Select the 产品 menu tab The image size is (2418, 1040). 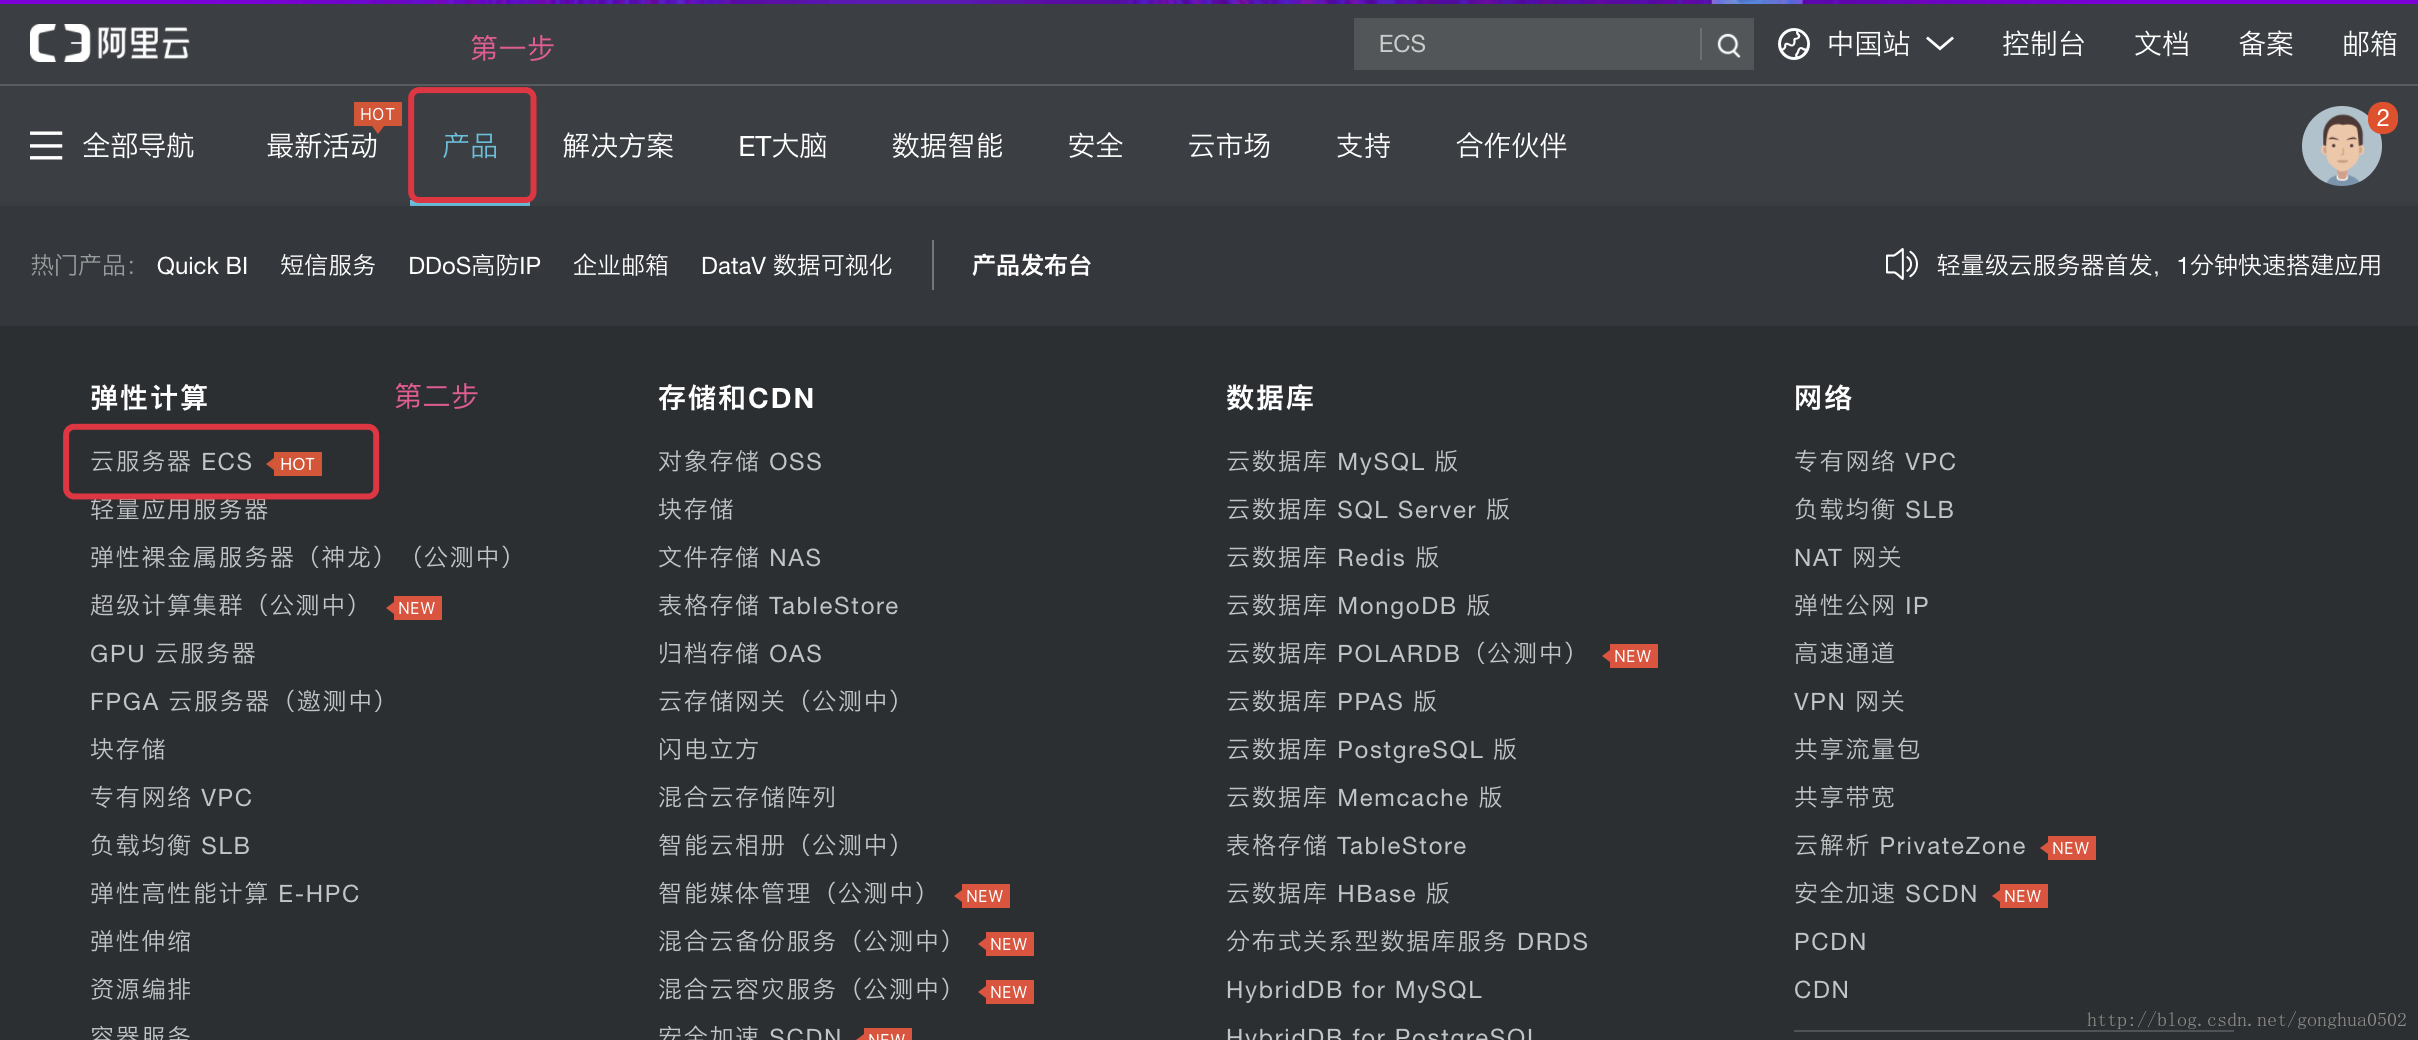click(470, 146)
